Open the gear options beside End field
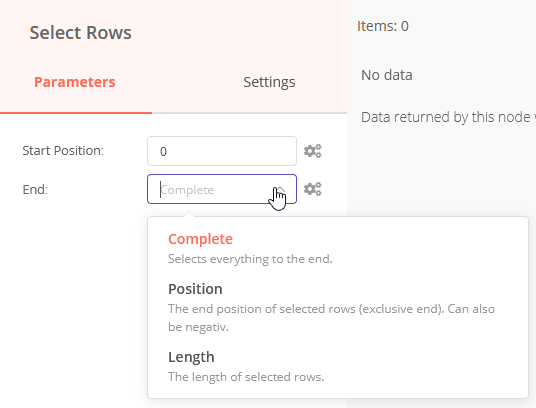536x408 pixels. coord(312,189)
